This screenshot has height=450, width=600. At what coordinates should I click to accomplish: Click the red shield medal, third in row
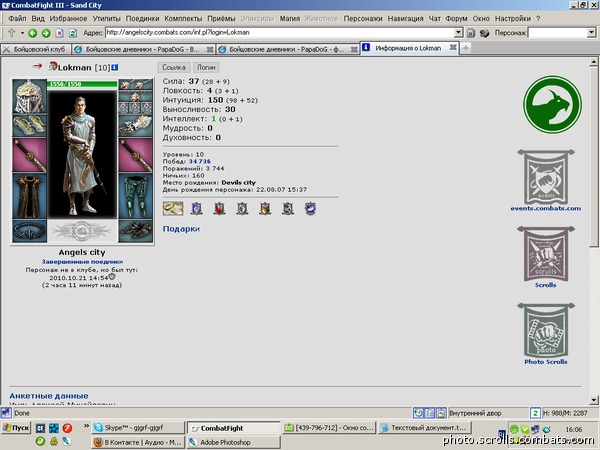(x=219, y=209)
